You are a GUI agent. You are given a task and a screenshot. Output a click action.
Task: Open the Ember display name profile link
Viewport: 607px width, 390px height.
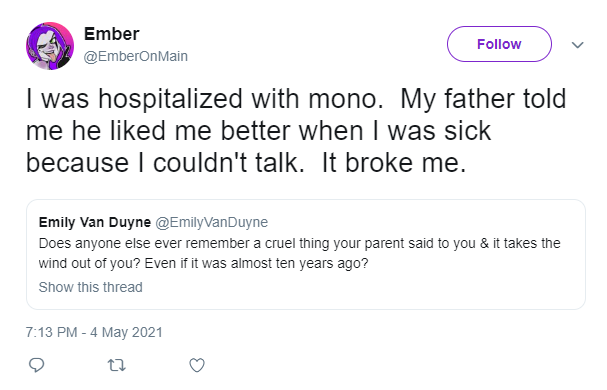[111, 34]
